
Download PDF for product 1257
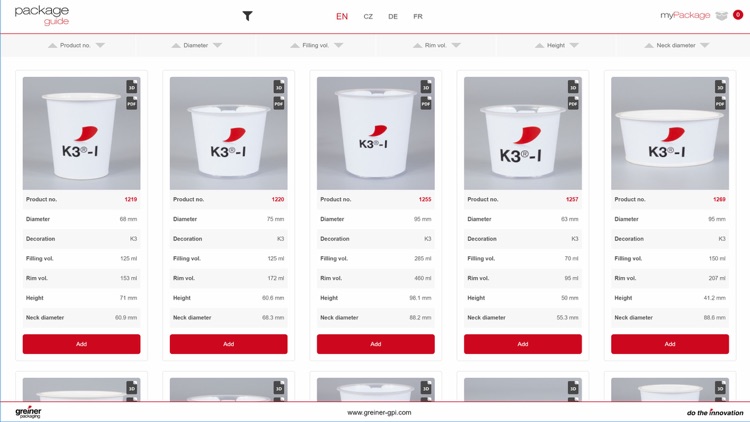pos(573,103)
